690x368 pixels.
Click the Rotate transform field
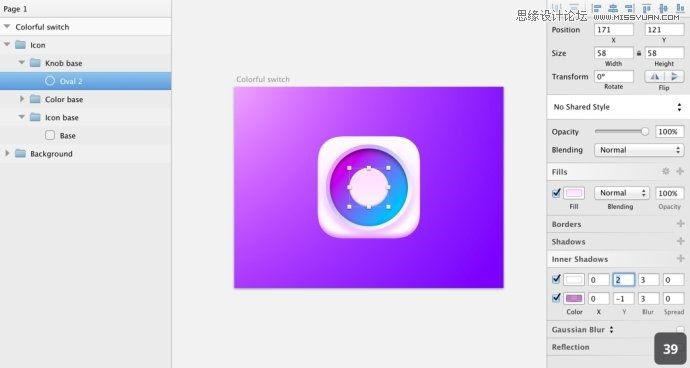(614, 76)
